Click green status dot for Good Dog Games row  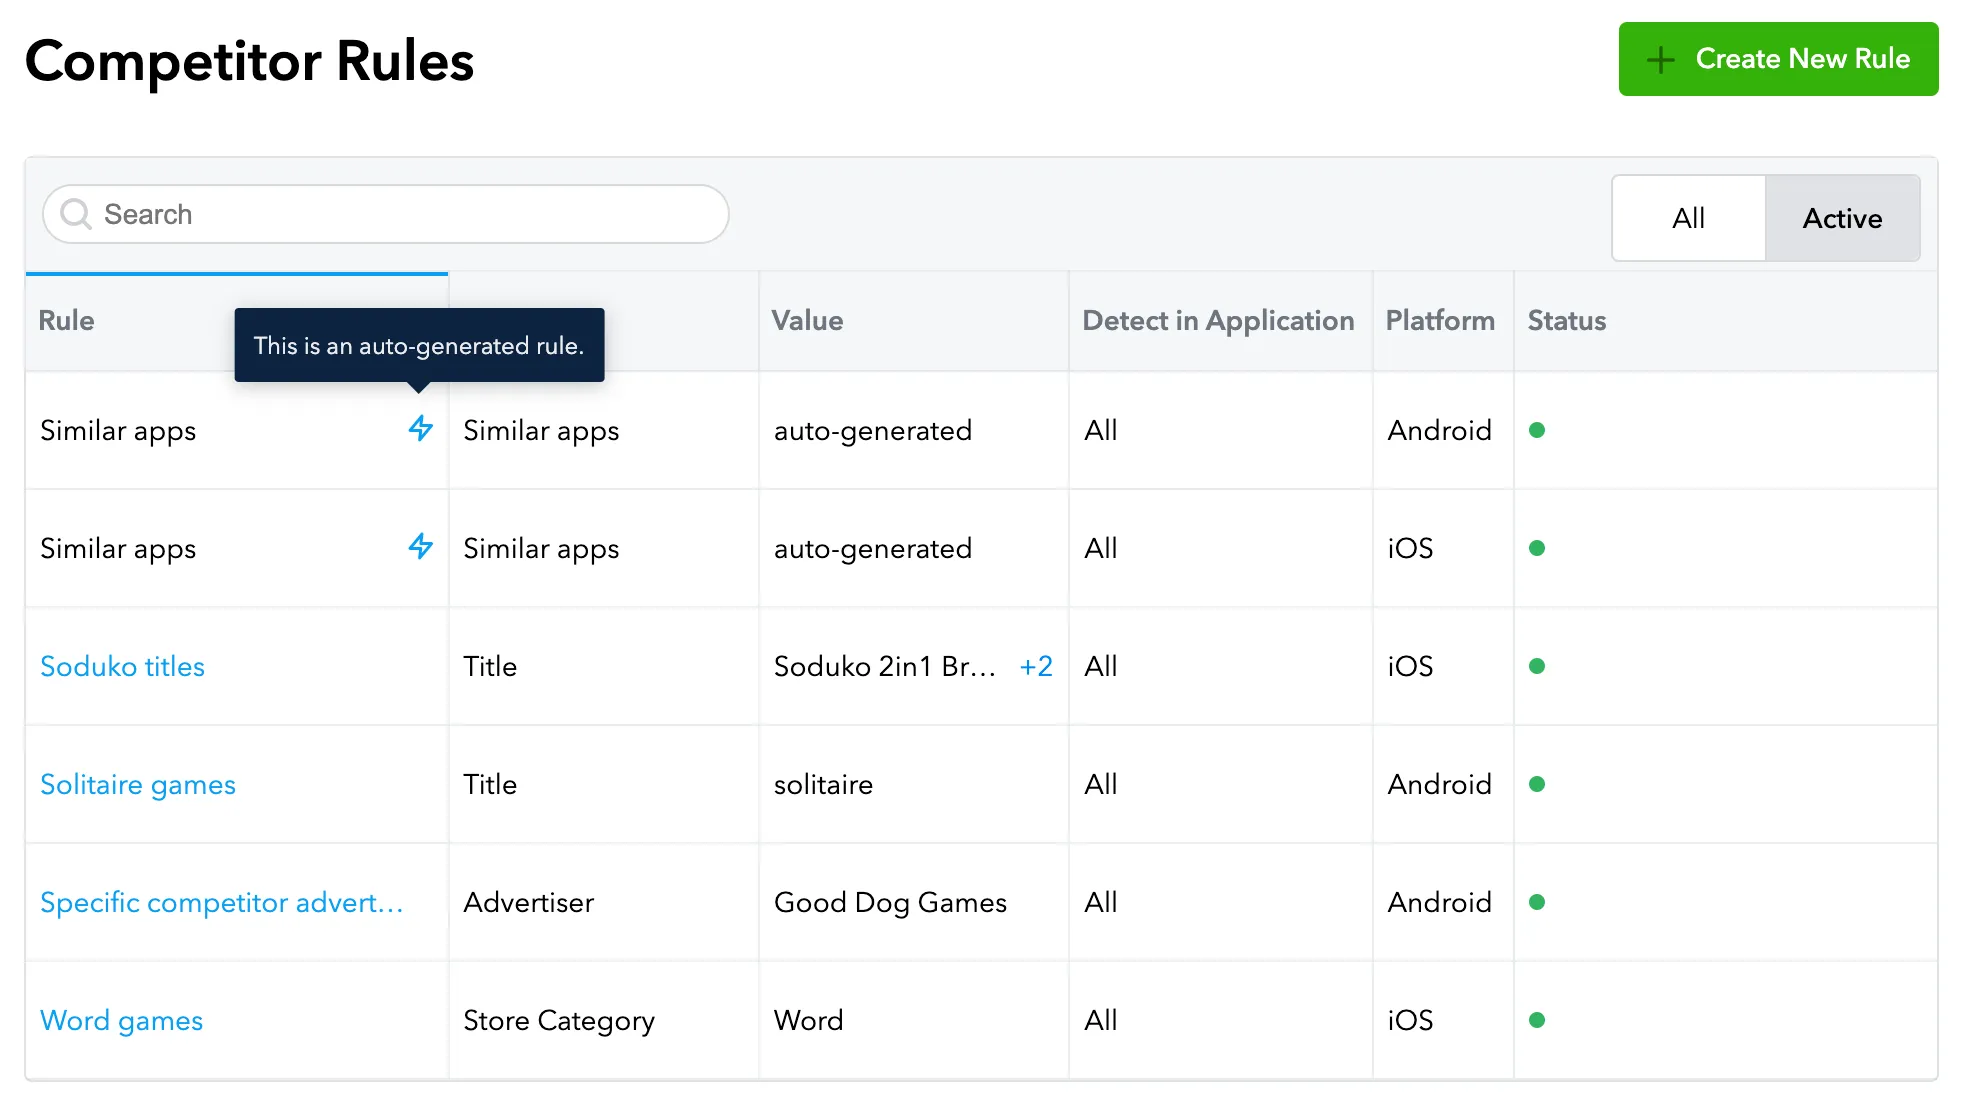pos(1537,902)
